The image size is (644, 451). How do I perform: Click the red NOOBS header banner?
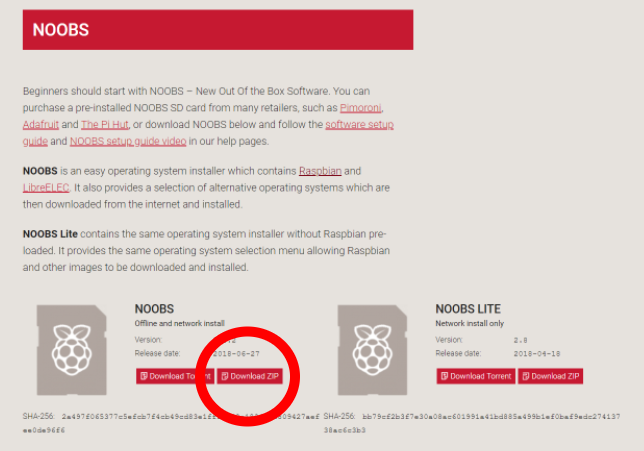pyautogui.click(x=218, y=30)
